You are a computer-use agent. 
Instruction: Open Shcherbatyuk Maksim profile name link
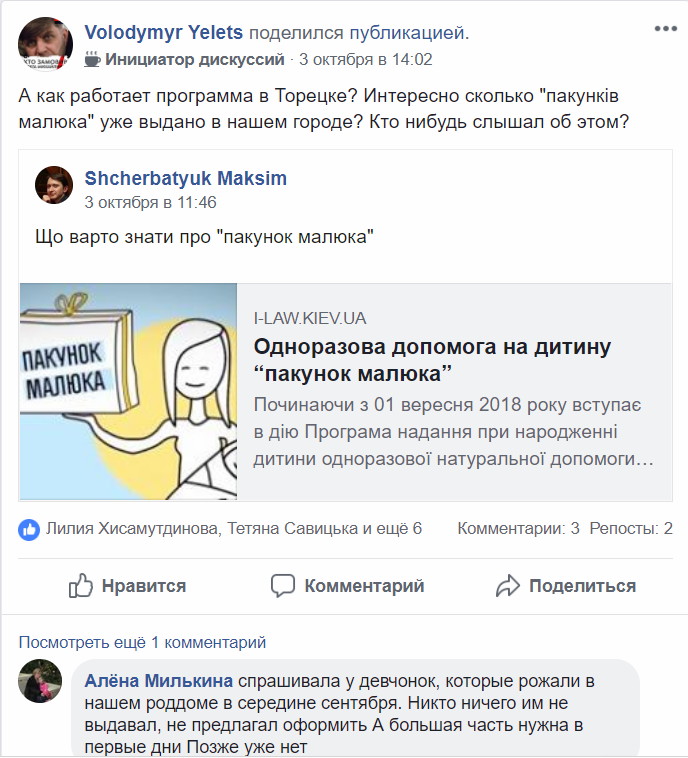[x=186, y=178]
